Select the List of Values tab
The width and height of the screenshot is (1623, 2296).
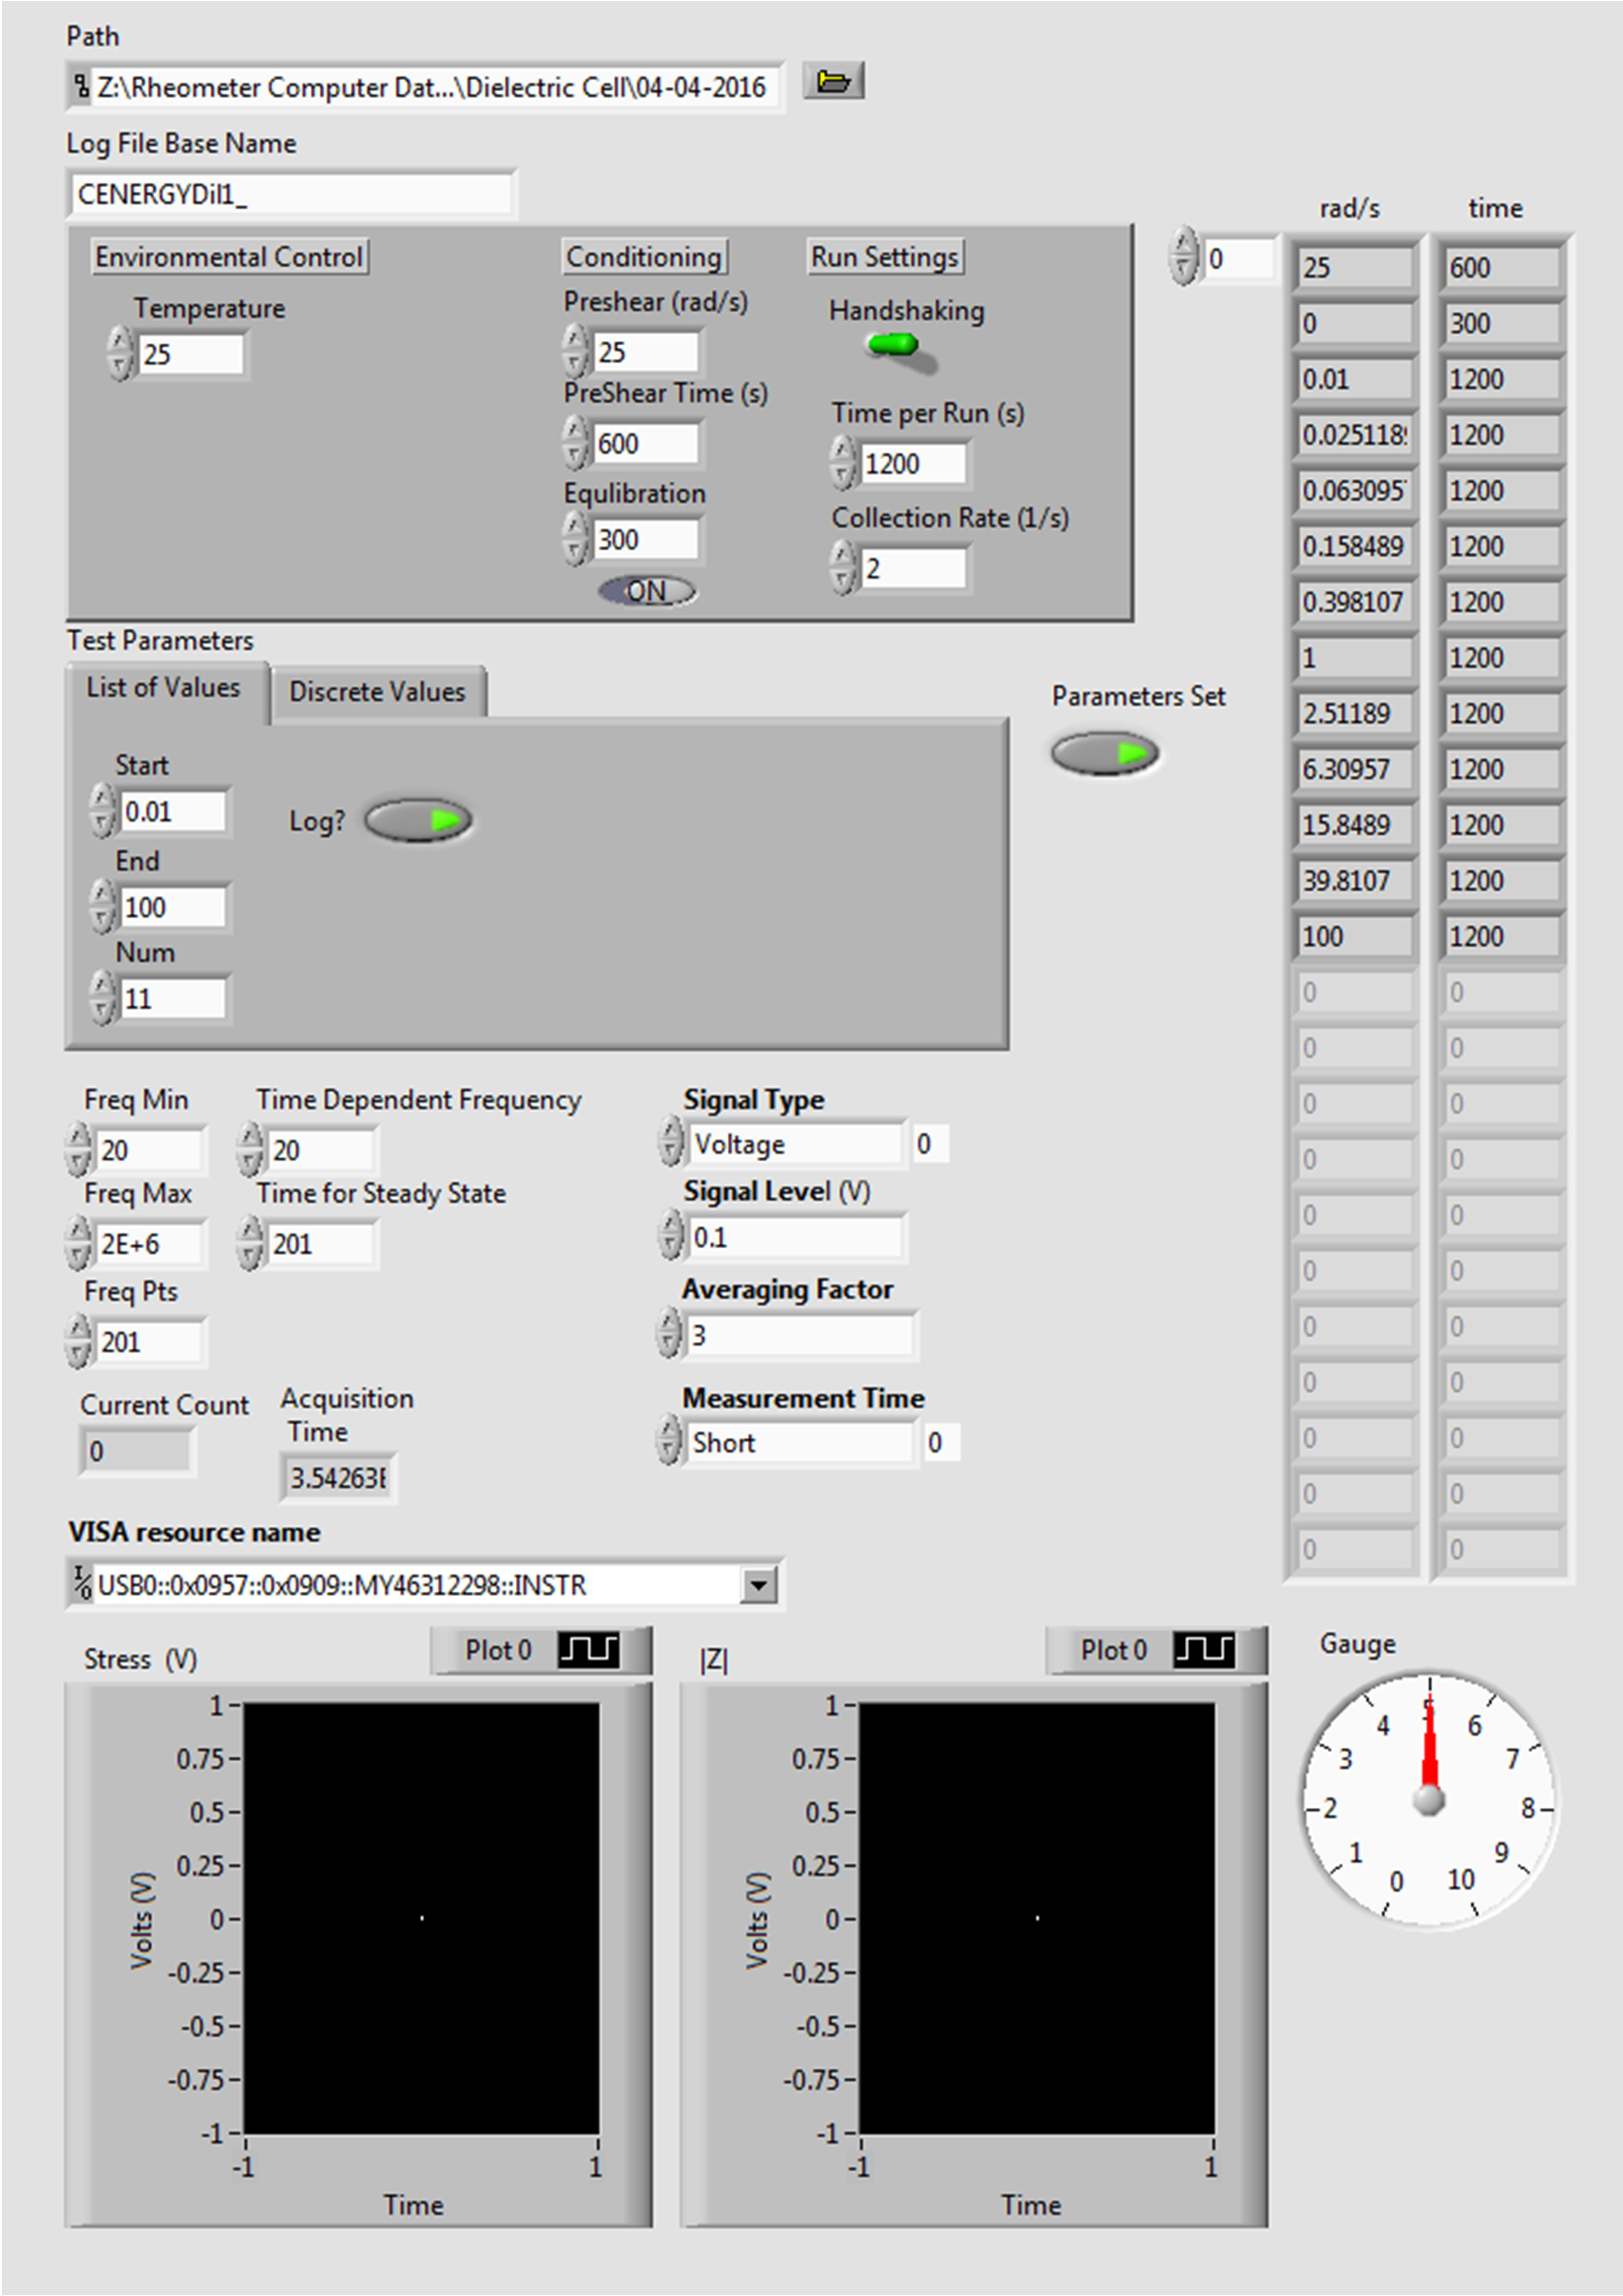coord(163,688)
